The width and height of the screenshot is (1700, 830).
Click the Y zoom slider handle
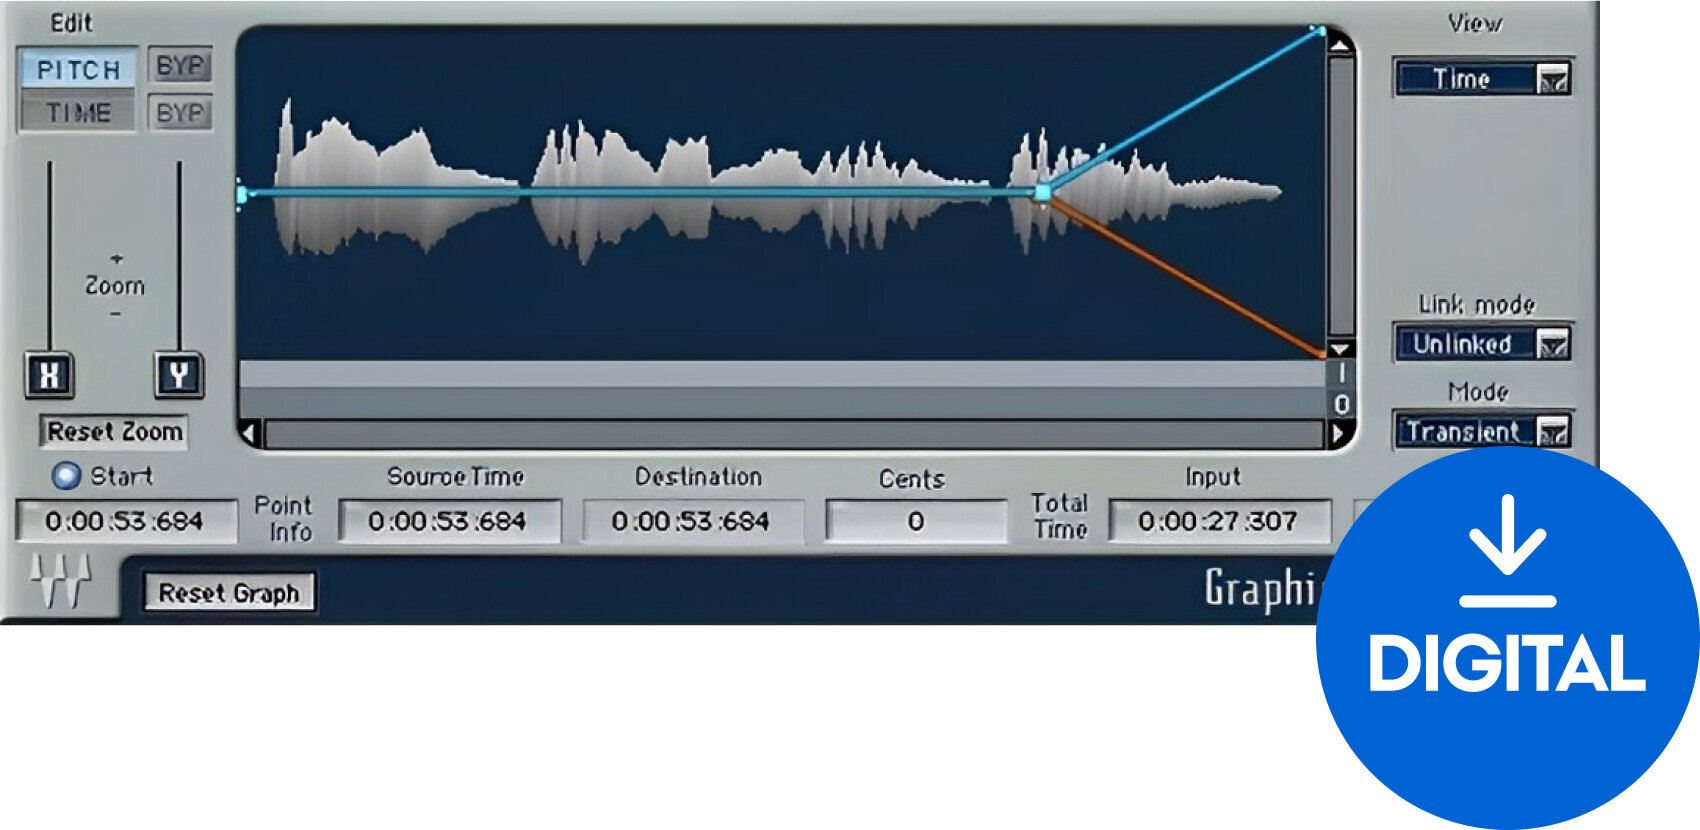pyautogui.click(x=178, y=375)
